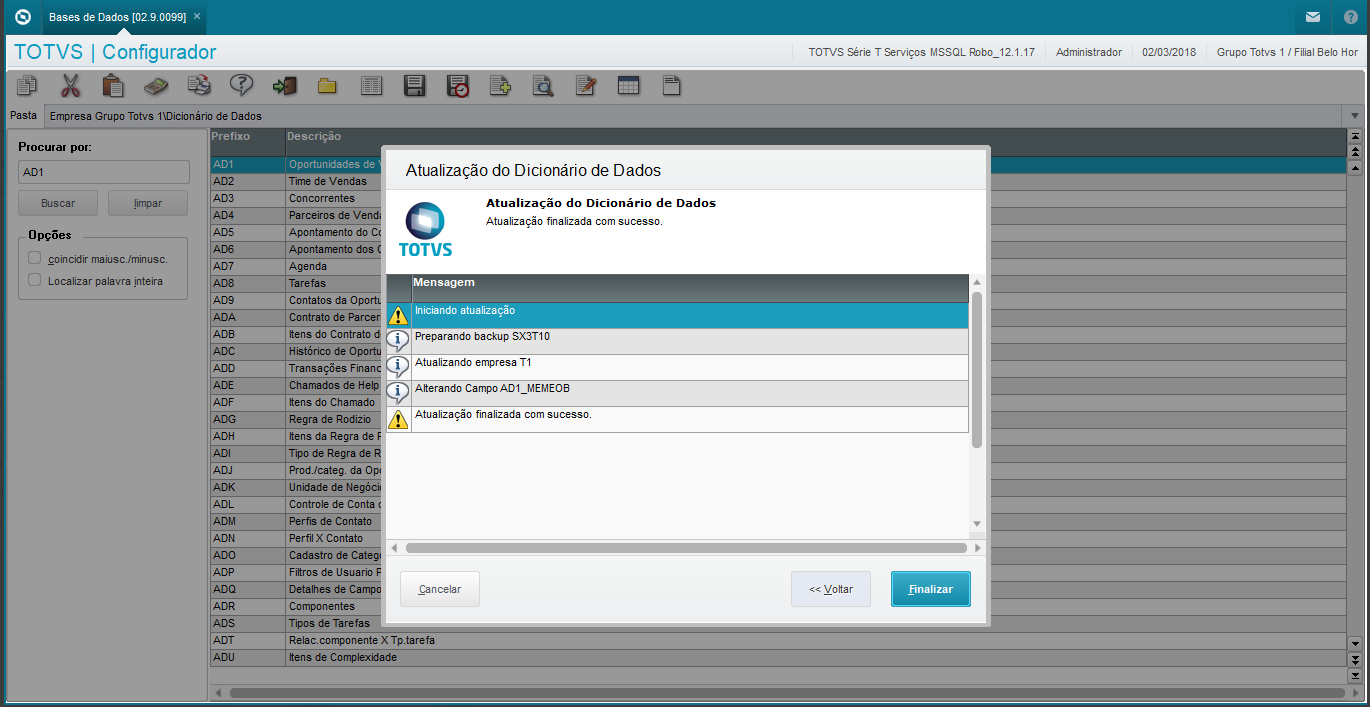Image resolution: width=1370 pixels, height=707 pixels.
Task: Open the Help question mark toolbar icon
Action: click(241, 86)
